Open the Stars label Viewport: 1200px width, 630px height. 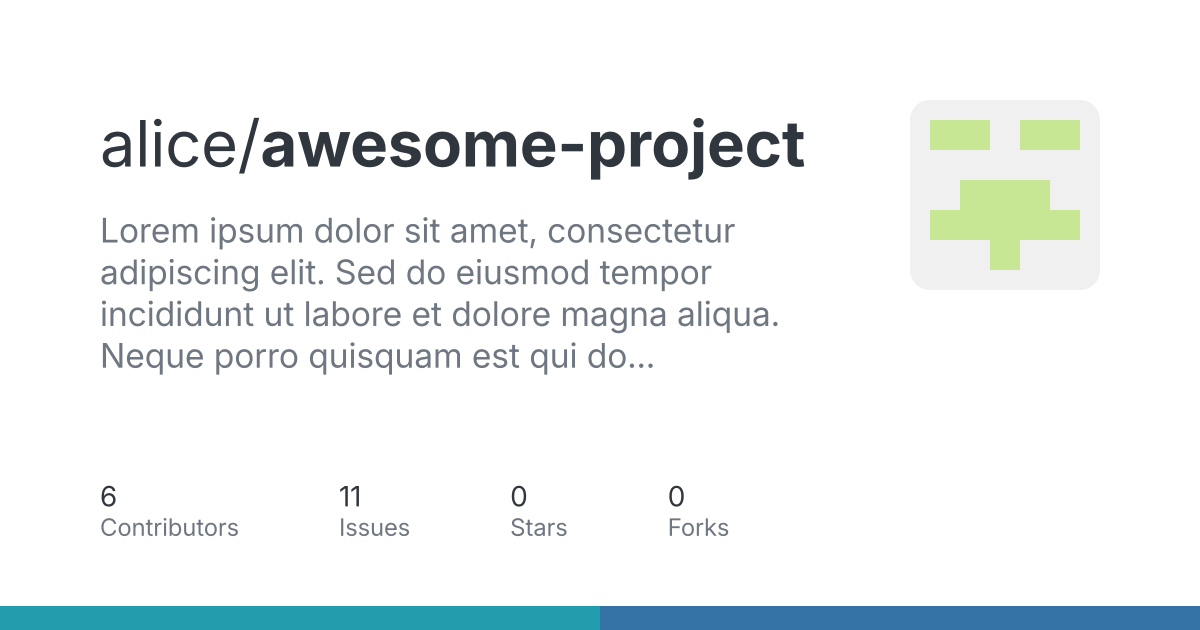click(538, 528)
